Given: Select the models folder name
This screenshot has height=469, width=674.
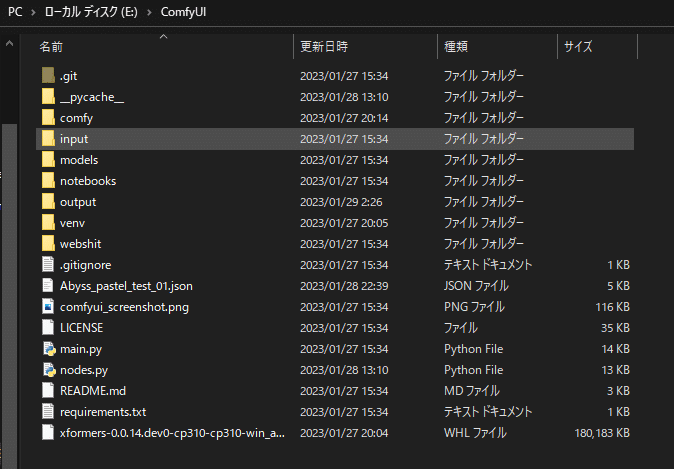Looking at the screenshot, I should tap(79, 160).
